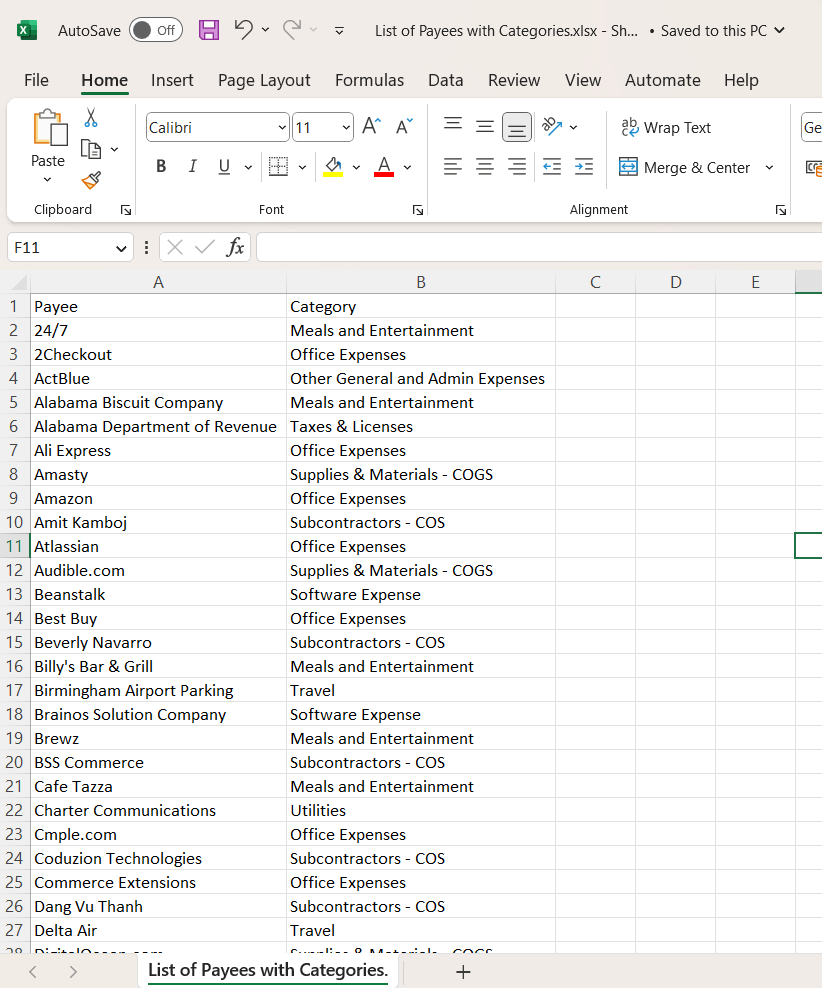Click the Merge & Center button
This screenshot has width=822, height=988.
click(685, 167)
